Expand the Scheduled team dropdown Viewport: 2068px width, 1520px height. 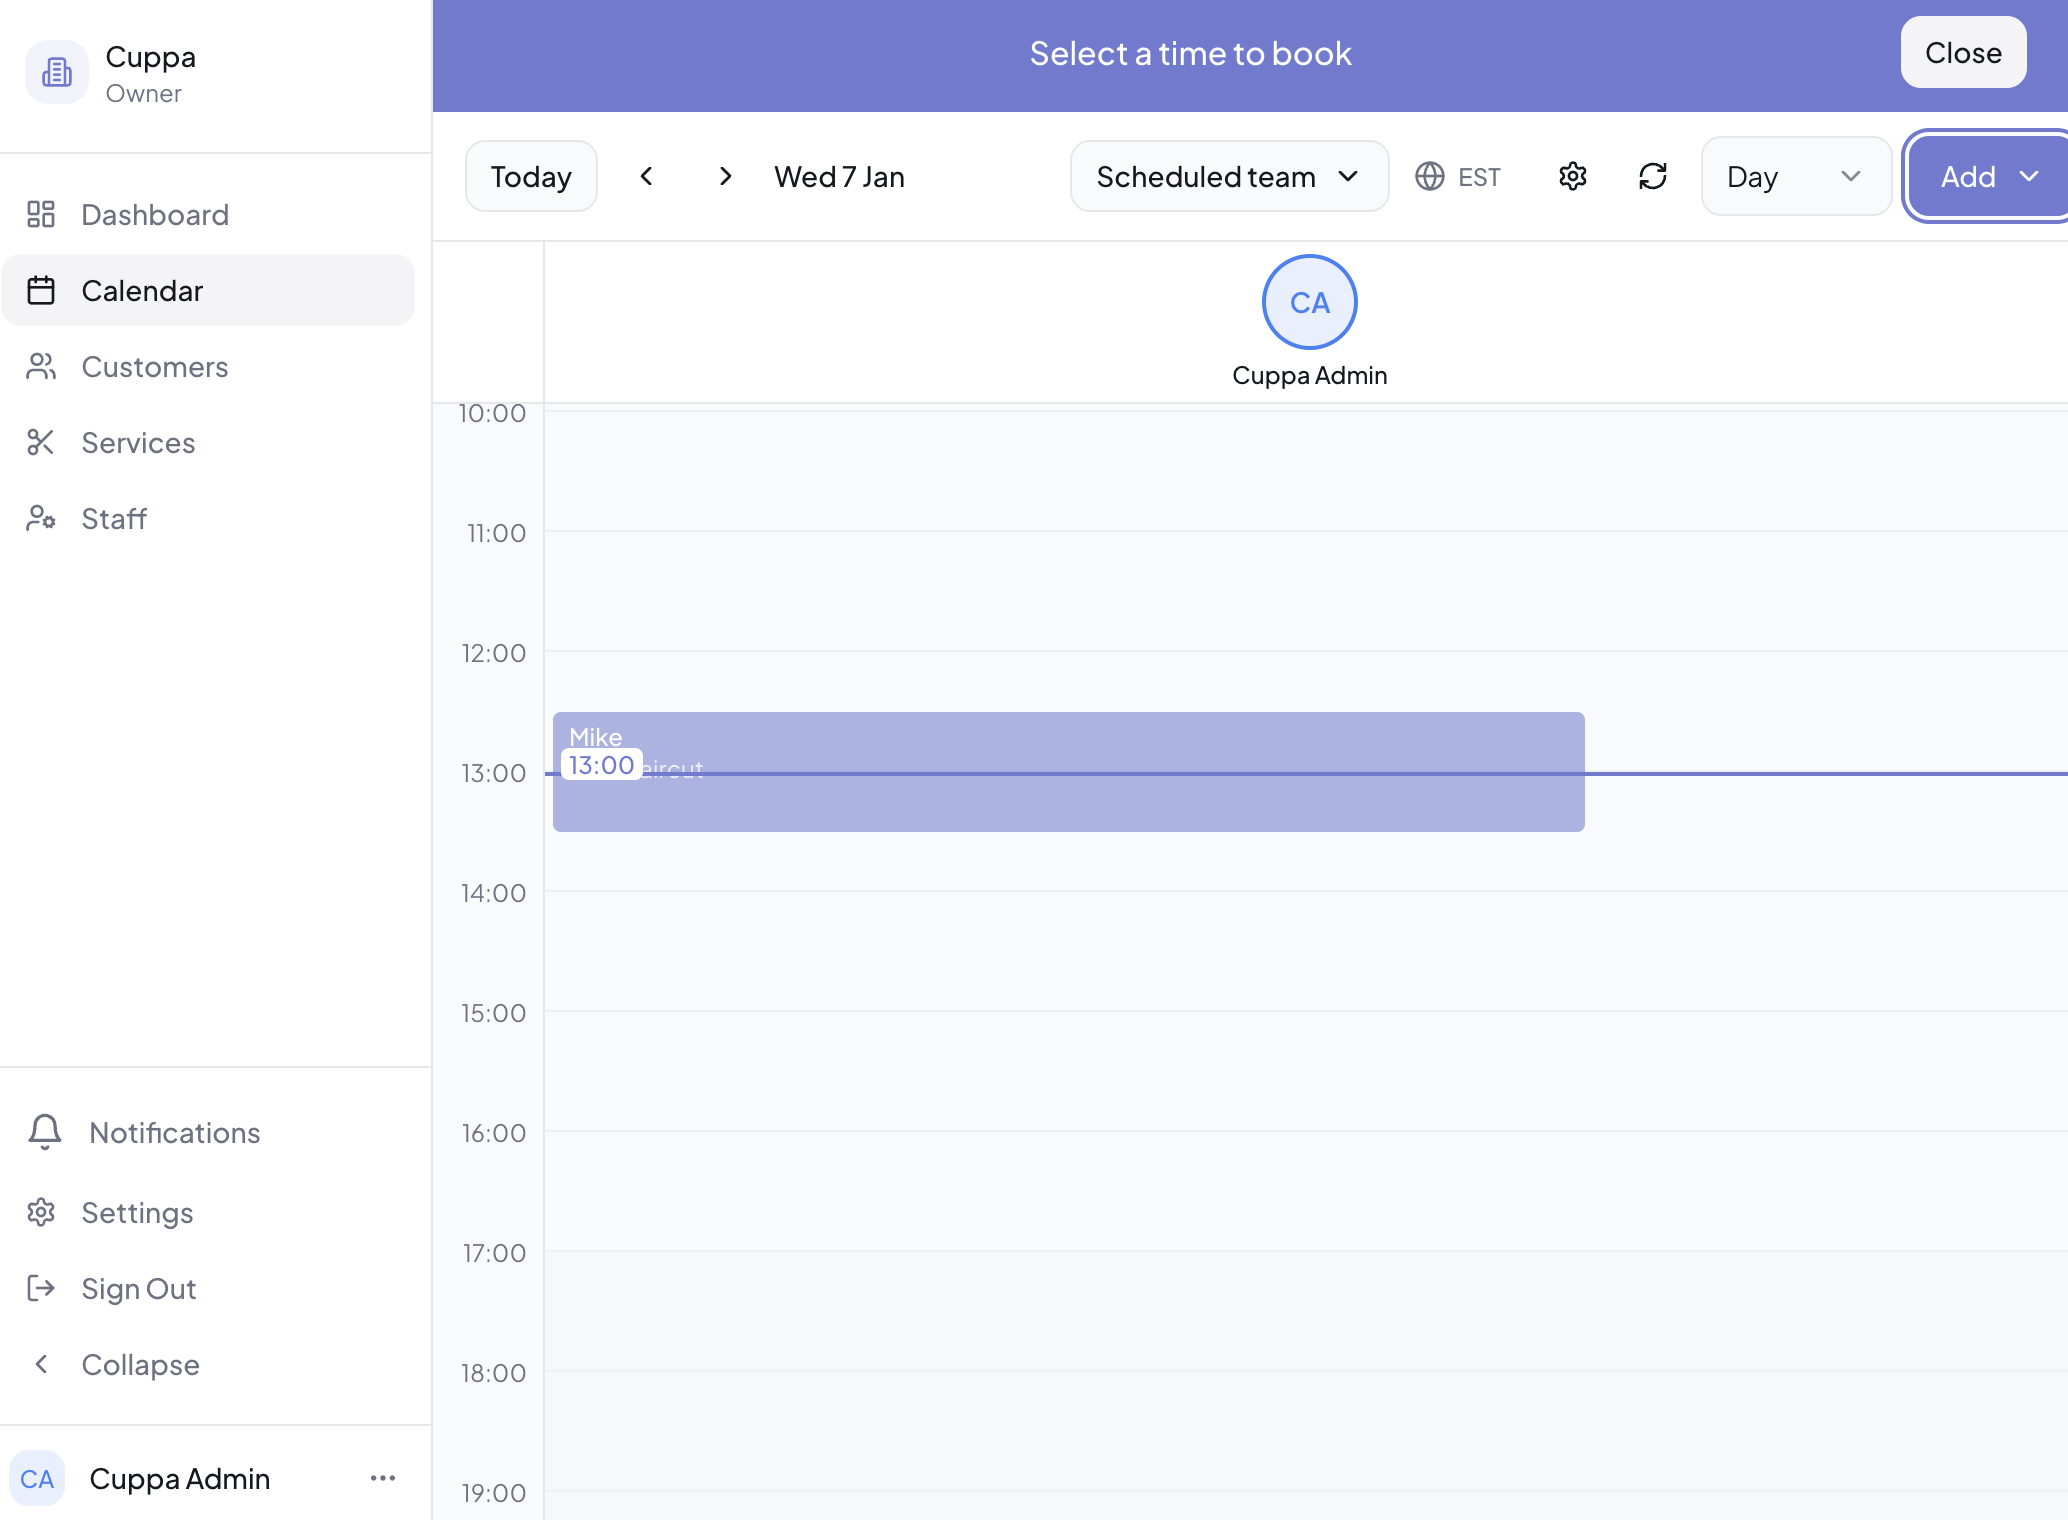click(x=1229, y=176)
